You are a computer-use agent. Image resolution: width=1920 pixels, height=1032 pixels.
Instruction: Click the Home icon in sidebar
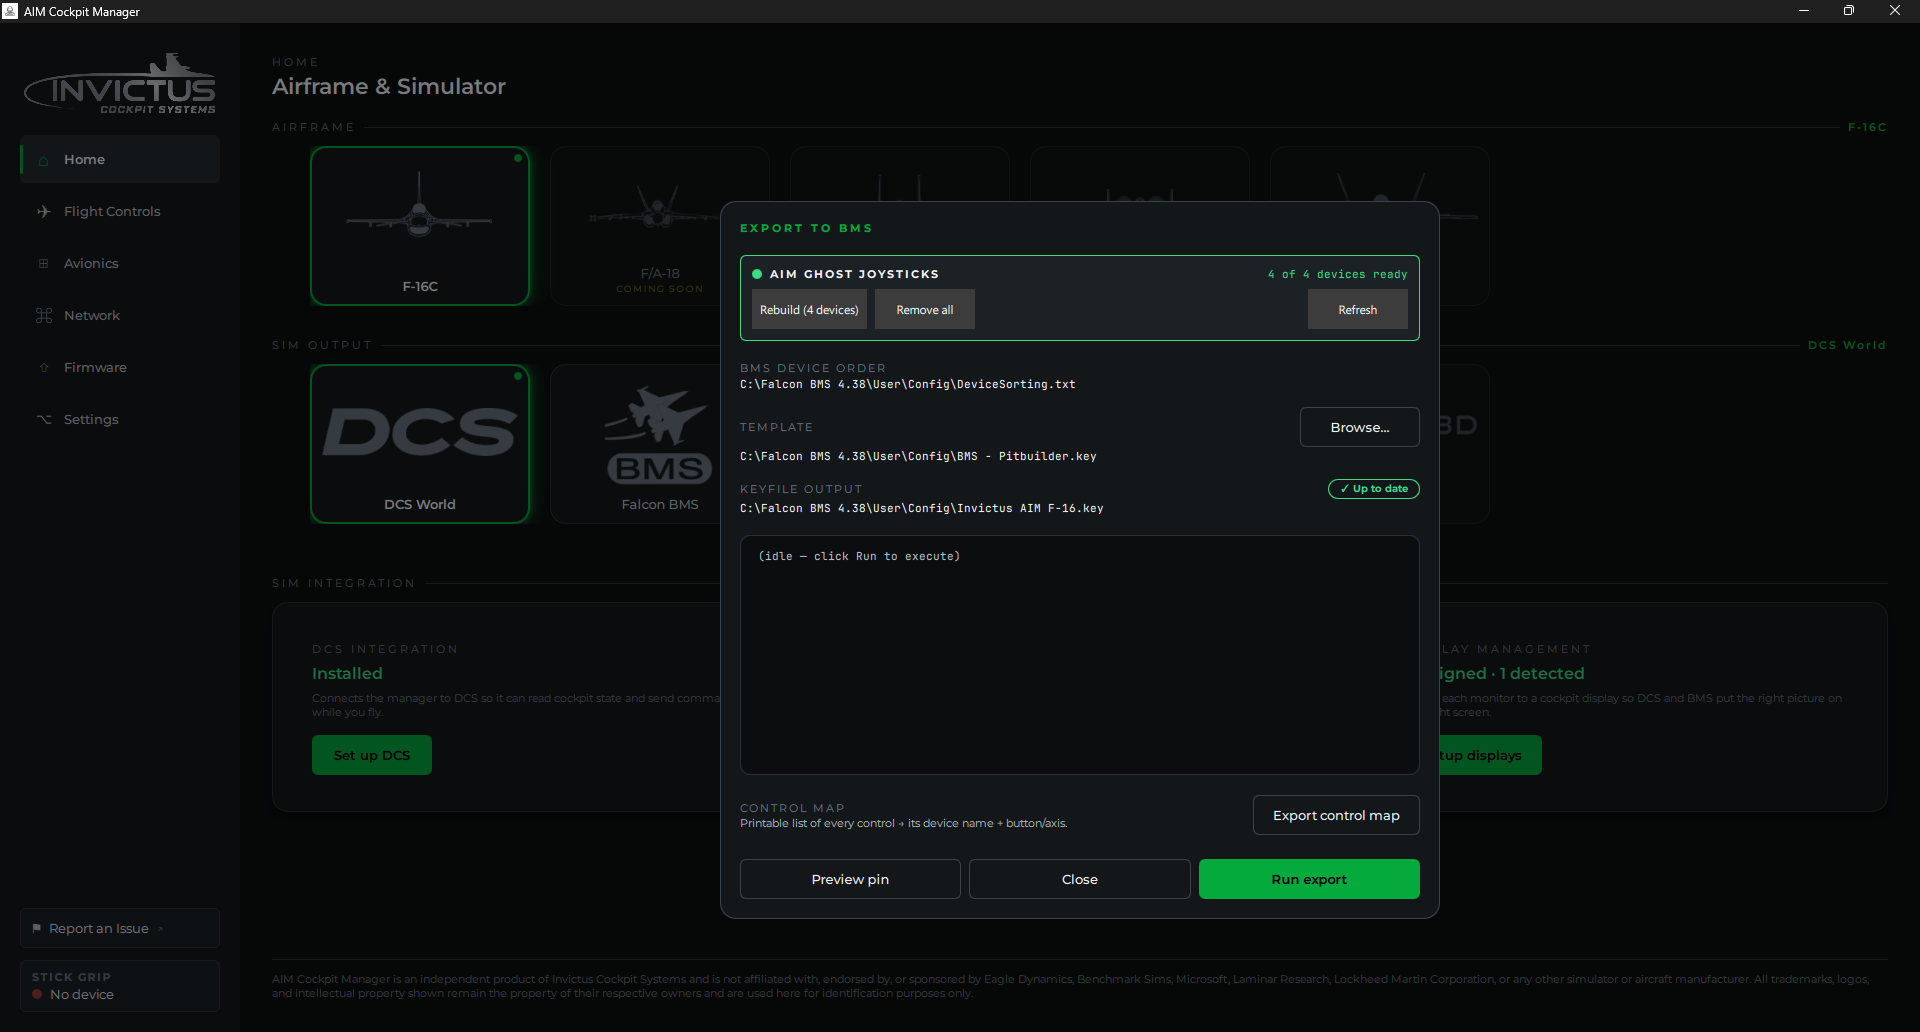click(x=43, y=160)
